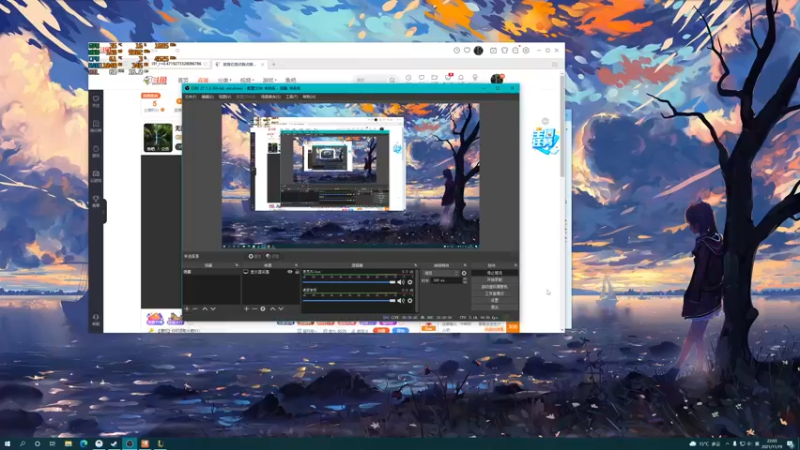Remove selected scene with minus icon in Scenes panel

(x=195, y=309)
